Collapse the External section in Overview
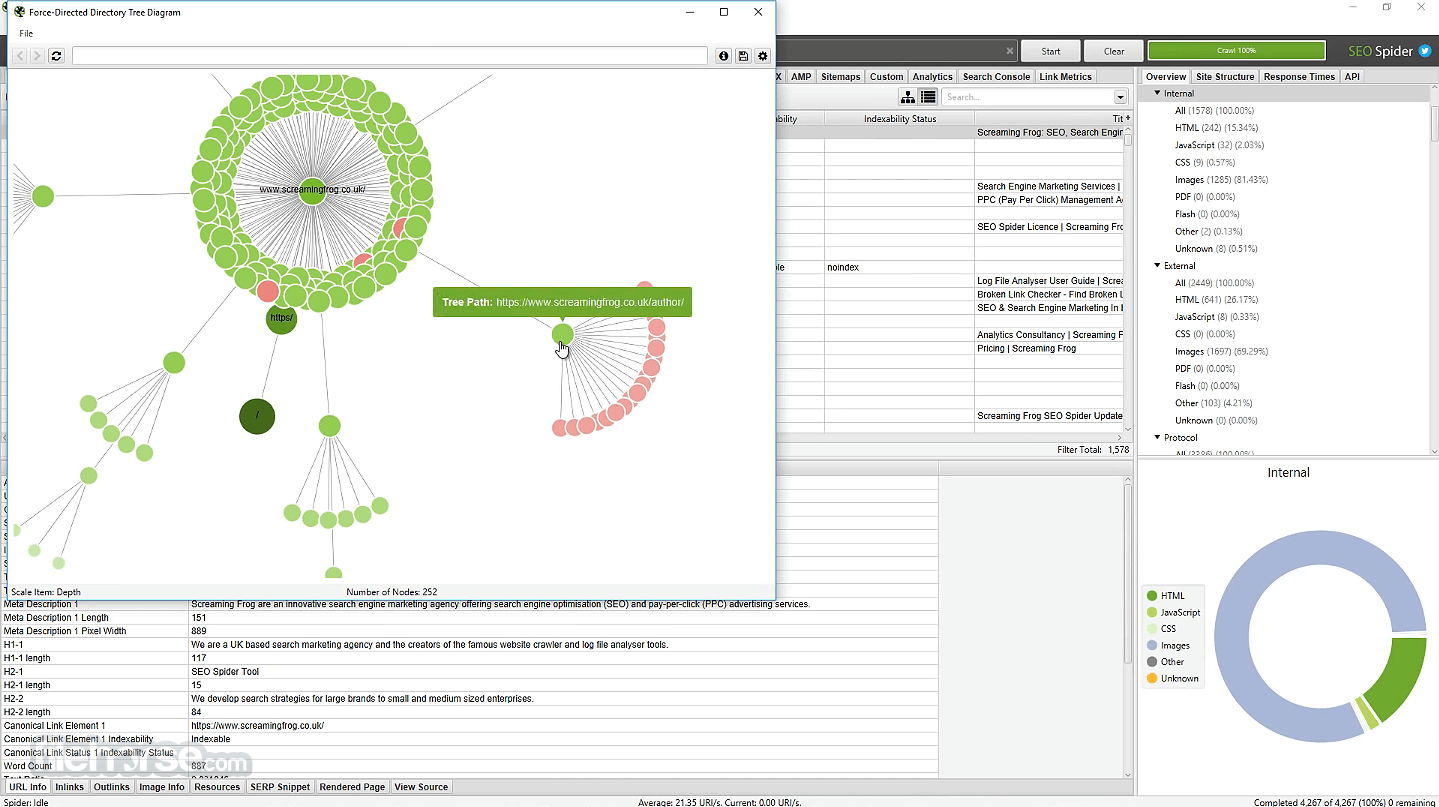This screenshot has height=807, width=1439. (1158, 265)
